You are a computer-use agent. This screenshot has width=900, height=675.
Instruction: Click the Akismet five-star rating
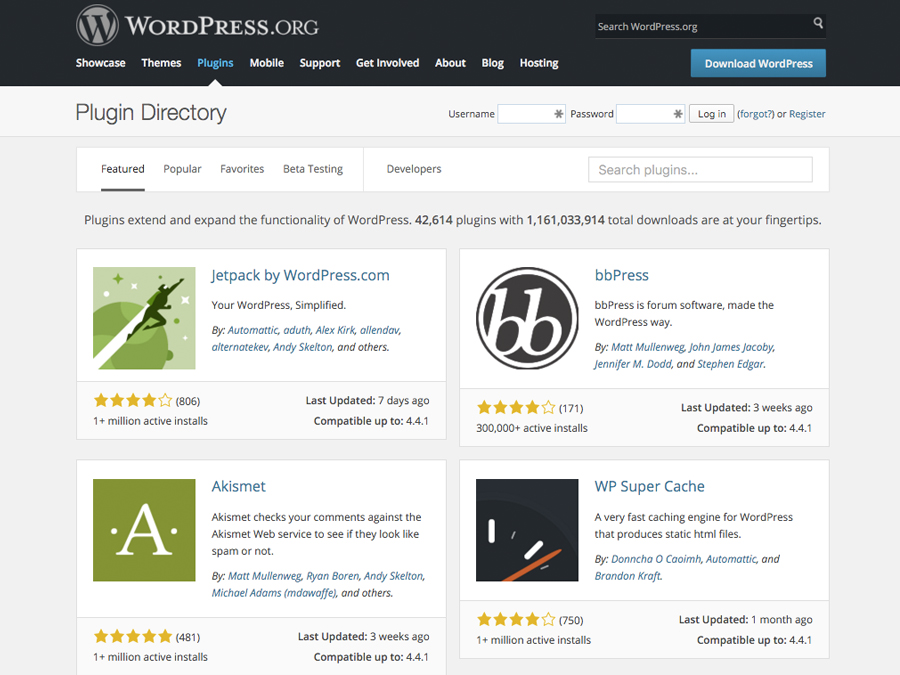point(133,637)
